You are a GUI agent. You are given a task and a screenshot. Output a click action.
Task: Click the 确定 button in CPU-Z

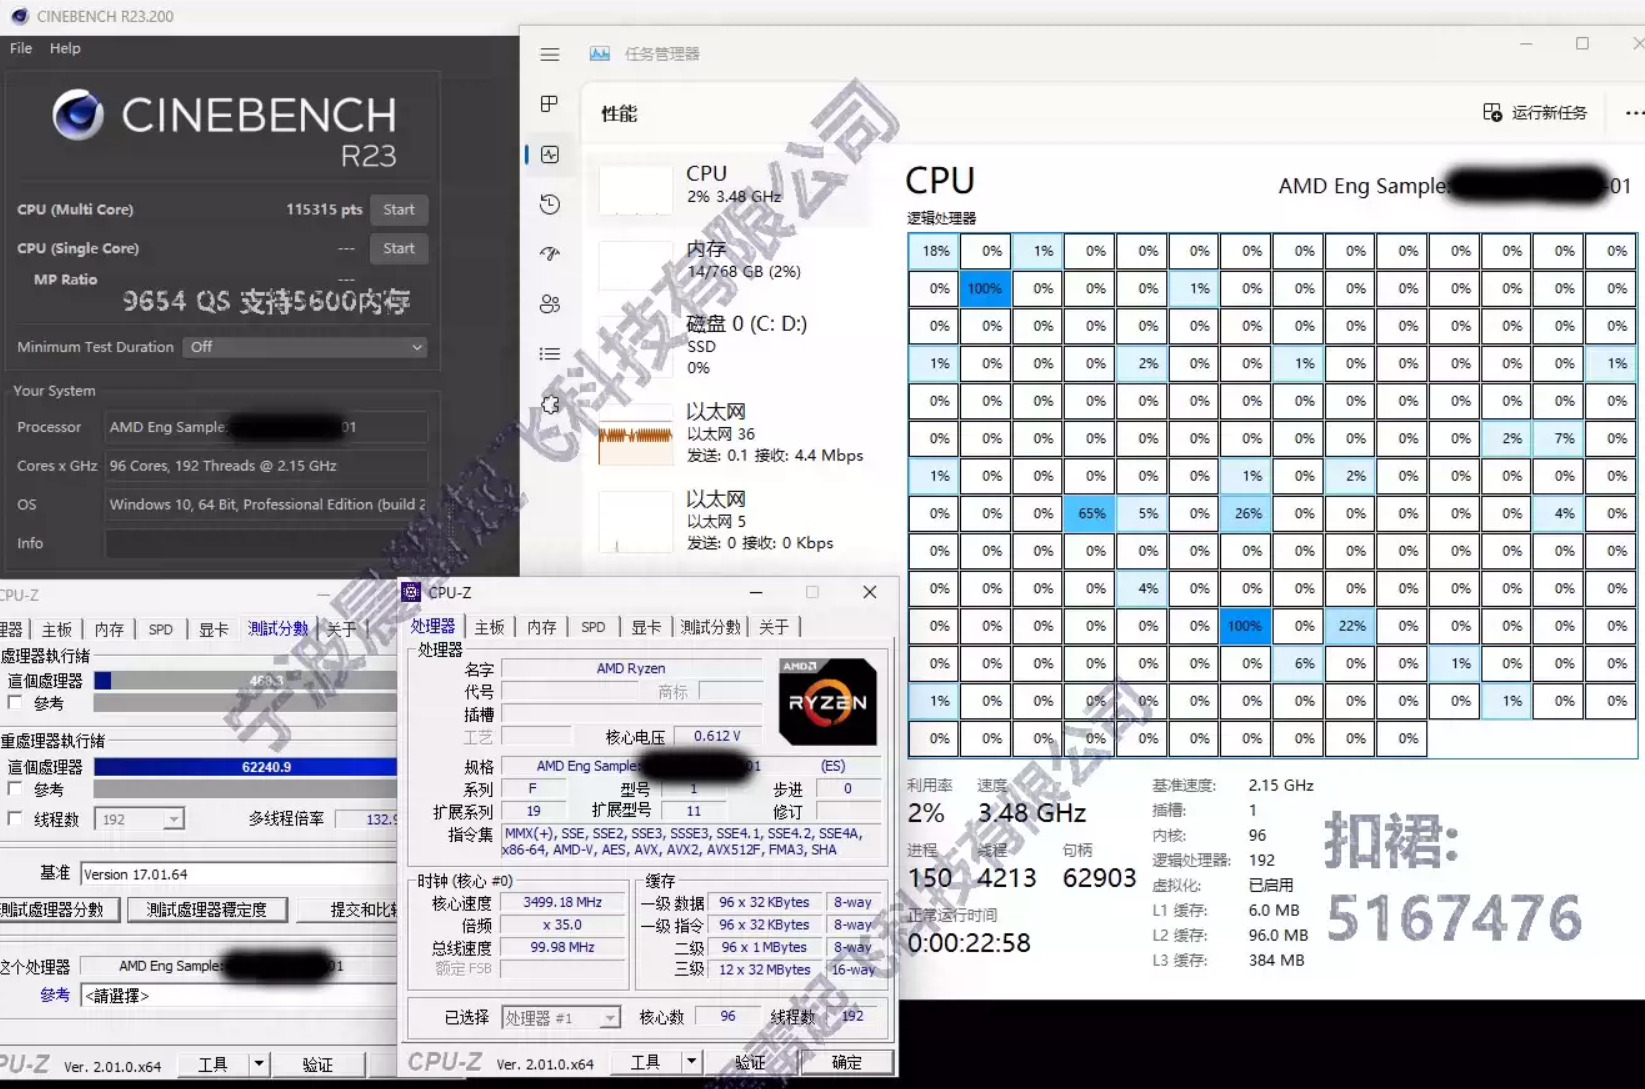pyautogui.click(x=846, y=1062)
